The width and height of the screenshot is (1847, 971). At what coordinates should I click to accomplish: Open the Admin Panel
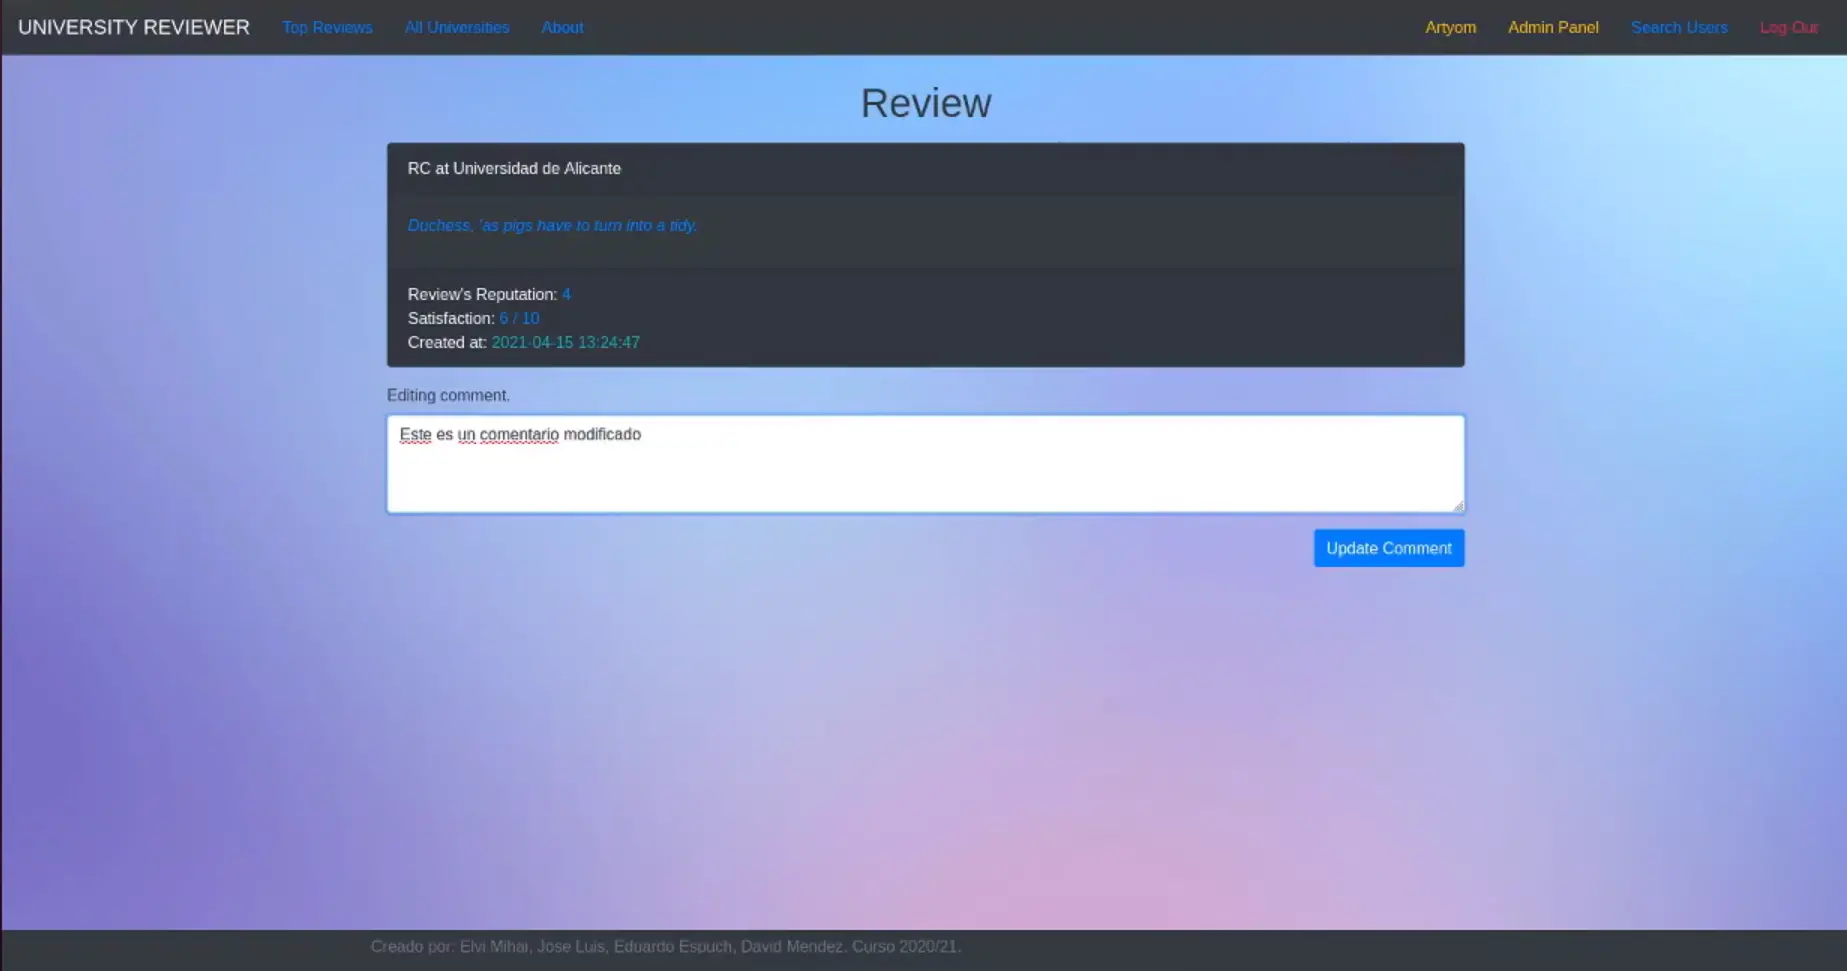pos(1553,27)
